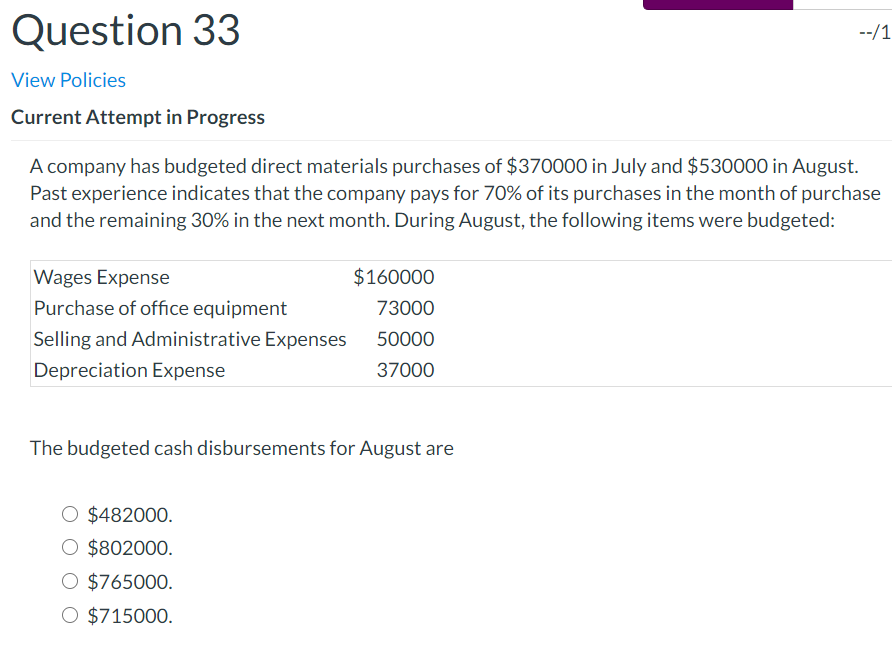Click the $802000 answer label

tap(129, 548)
